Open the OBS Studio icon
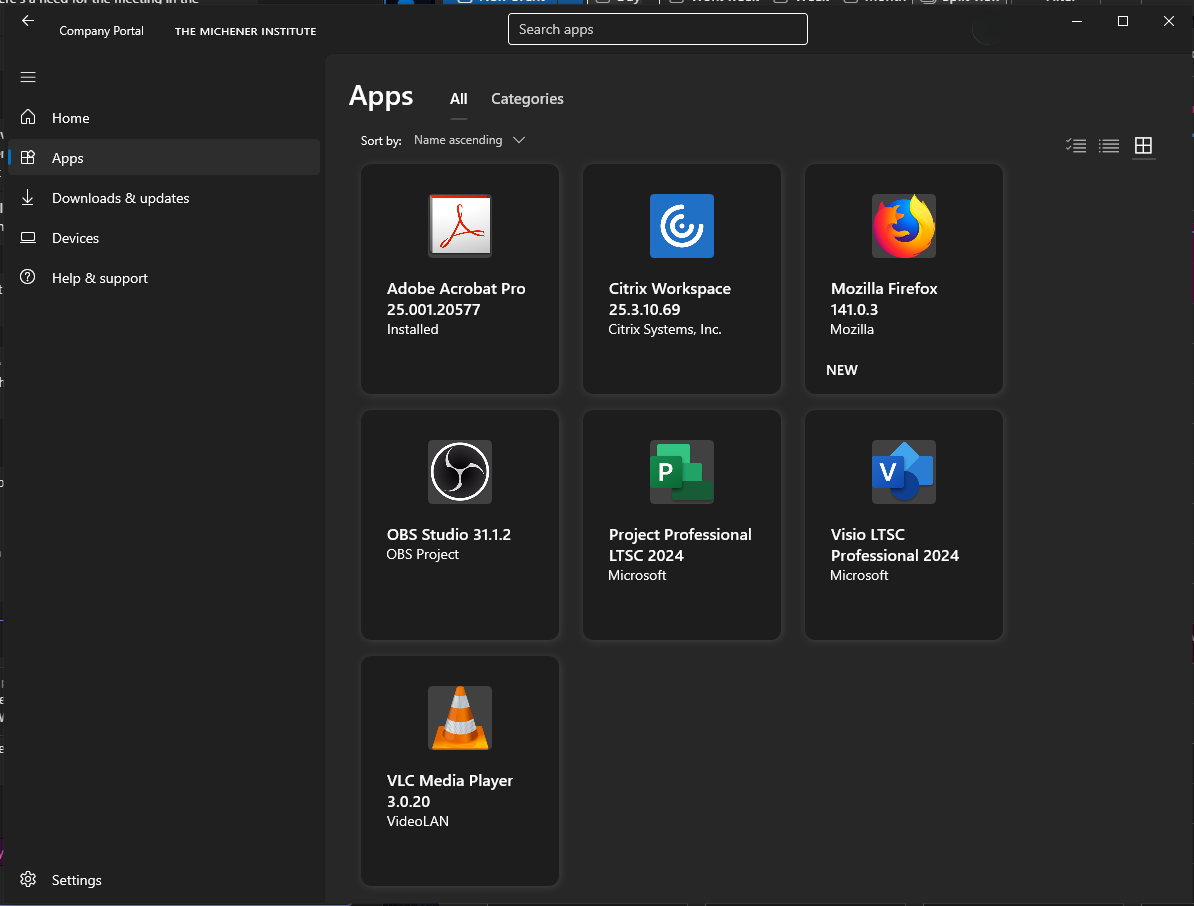1194x906 pixels. tap(460, 472)
